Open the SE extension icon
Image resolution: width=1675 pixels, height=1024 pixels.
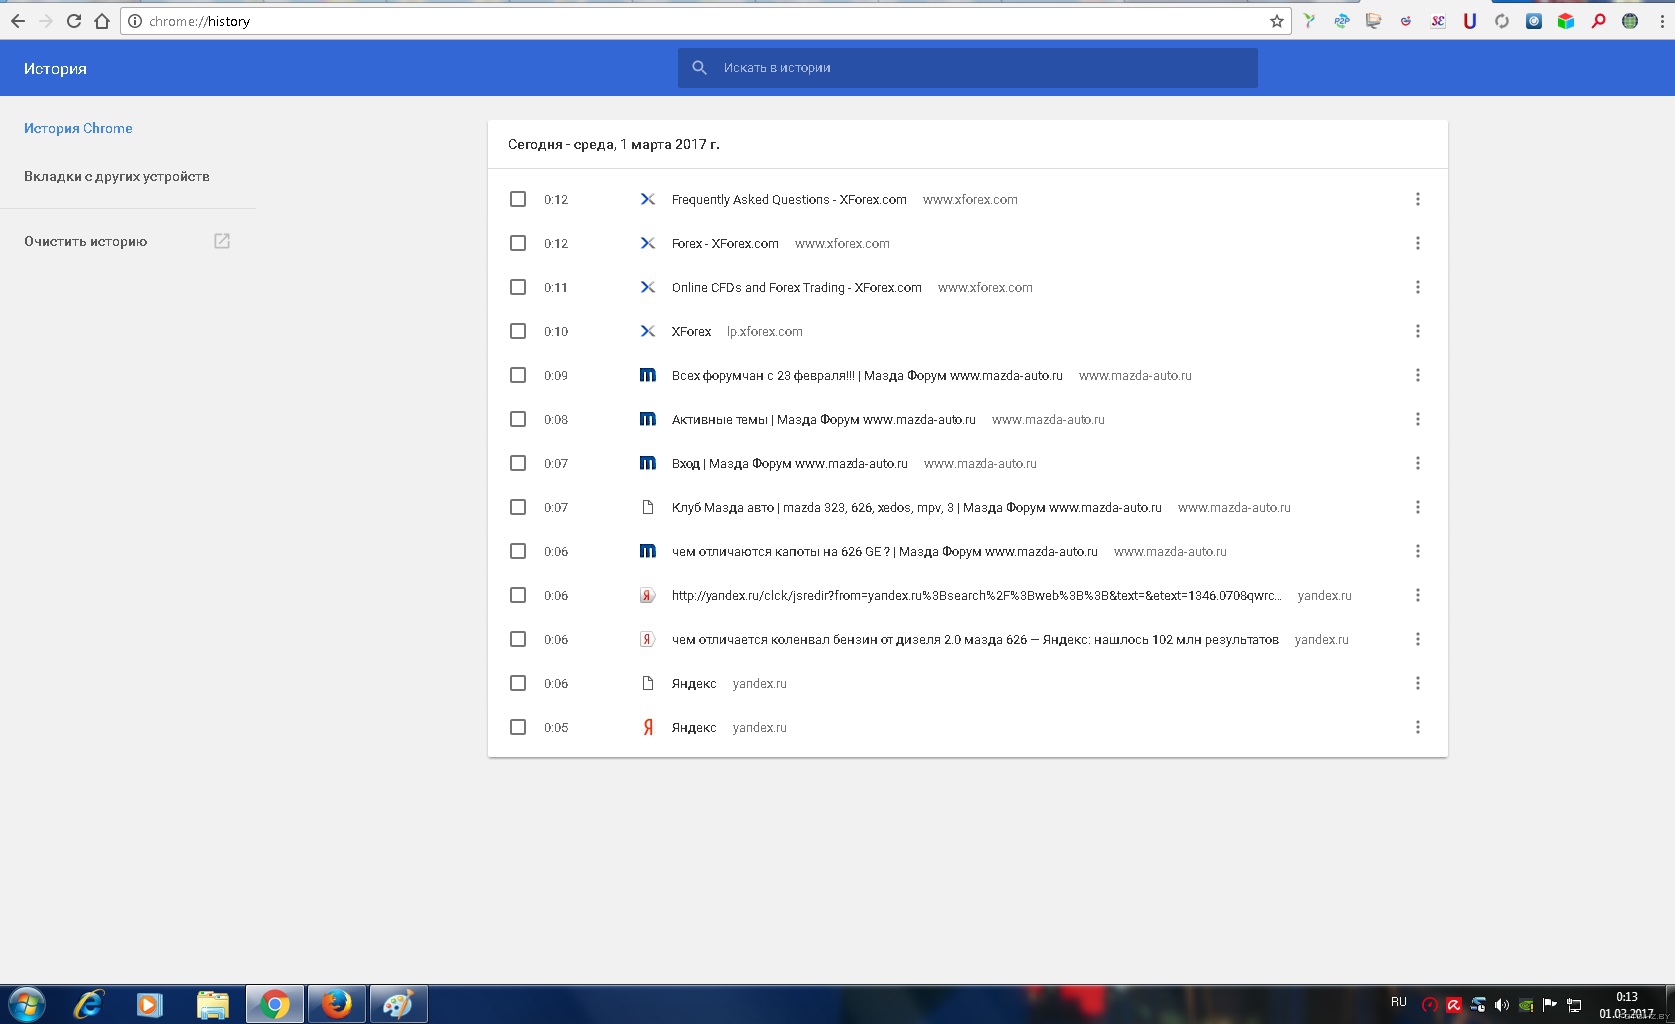tap(1438, 21)
